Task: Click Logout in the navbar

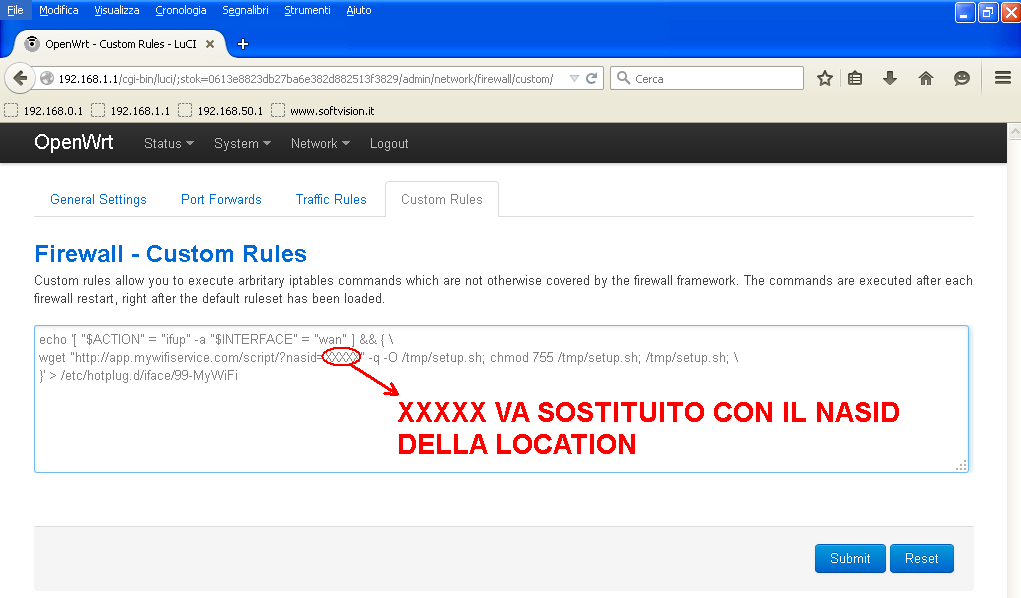Action: [x=389, y=143]
